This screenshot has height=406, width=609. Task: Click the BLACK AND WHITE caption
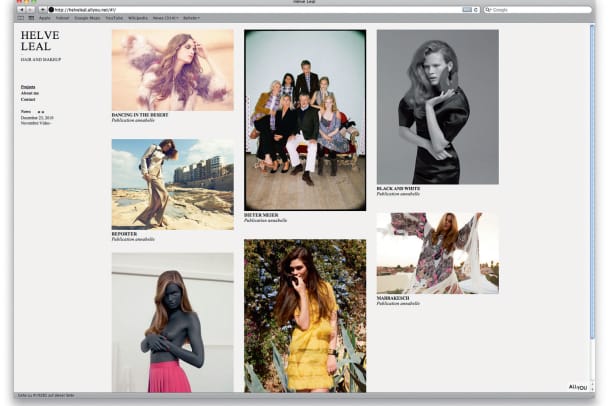(x=398, y=188)
